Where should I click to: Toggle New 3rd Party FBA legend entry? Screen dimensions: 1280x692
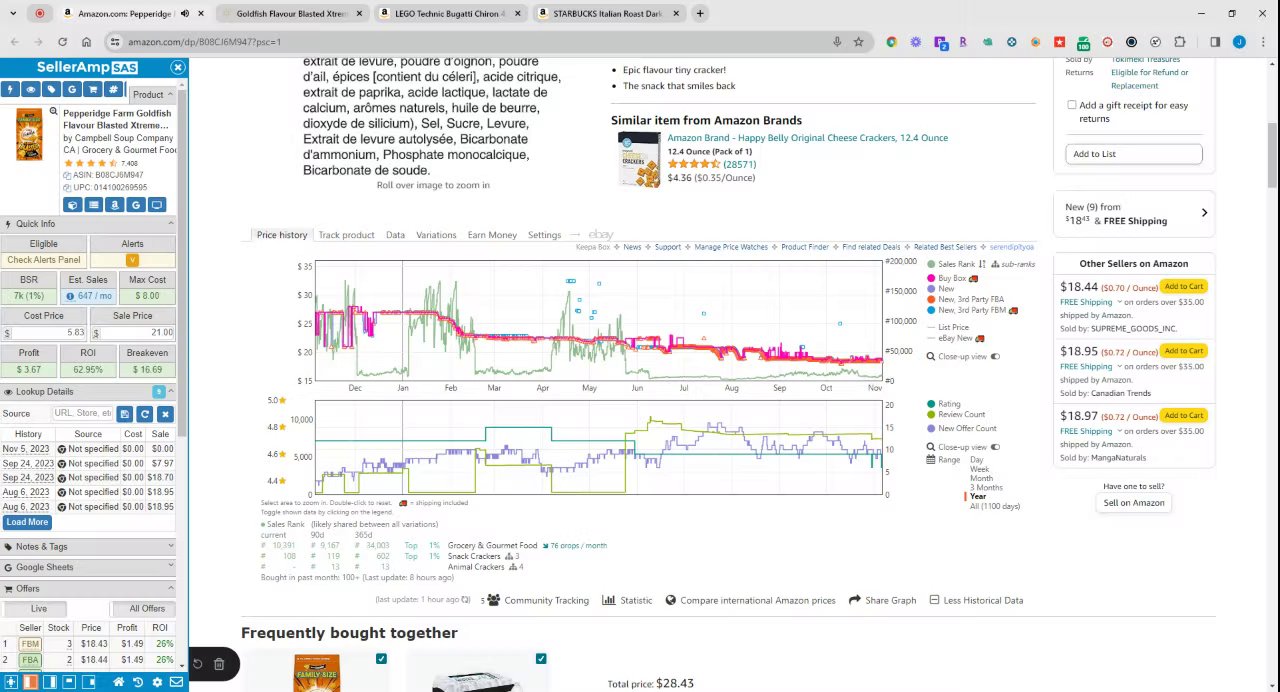point(965,299)
